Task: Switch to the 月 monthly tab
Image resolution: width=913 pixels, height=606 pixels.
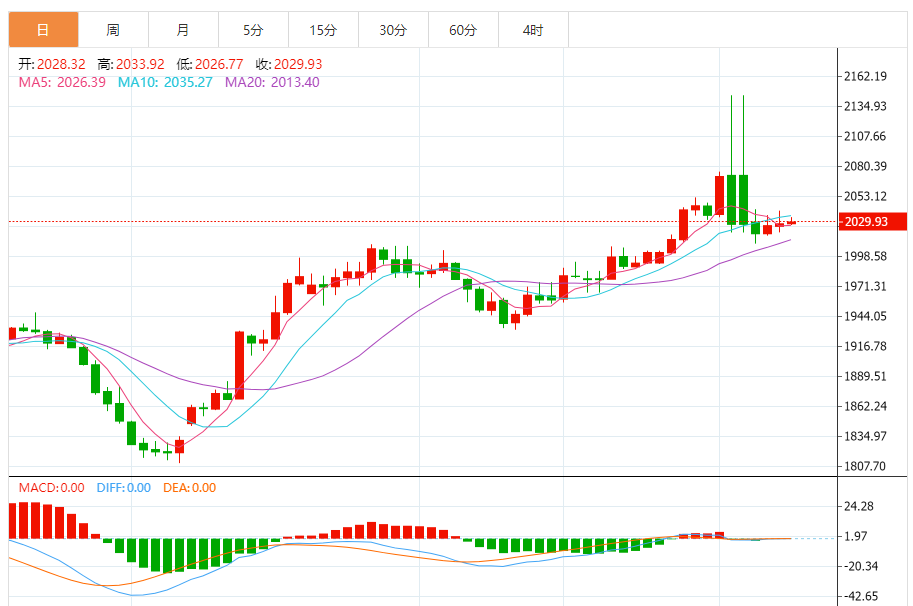Action: click(183, 30)
